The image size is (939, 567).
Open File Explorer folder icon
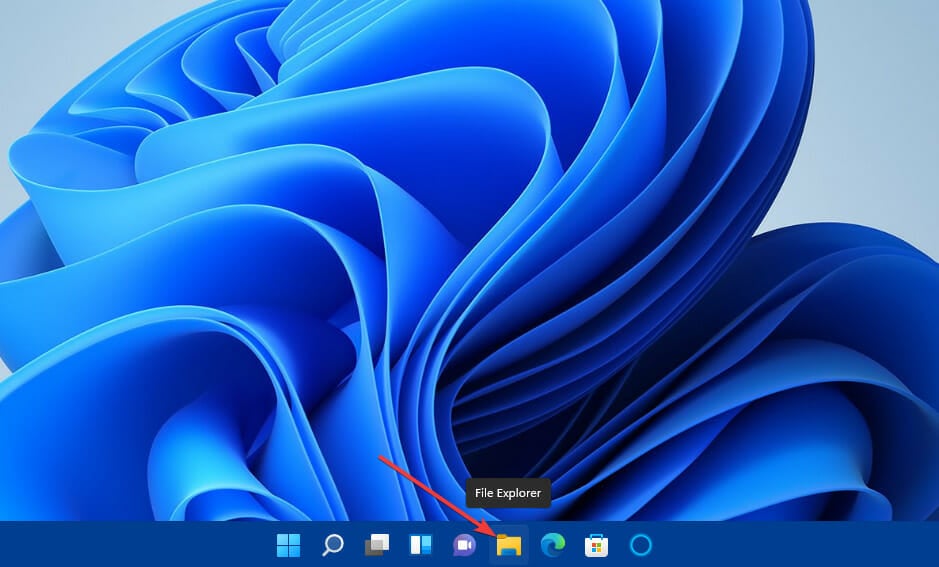(x=508, y=545)
